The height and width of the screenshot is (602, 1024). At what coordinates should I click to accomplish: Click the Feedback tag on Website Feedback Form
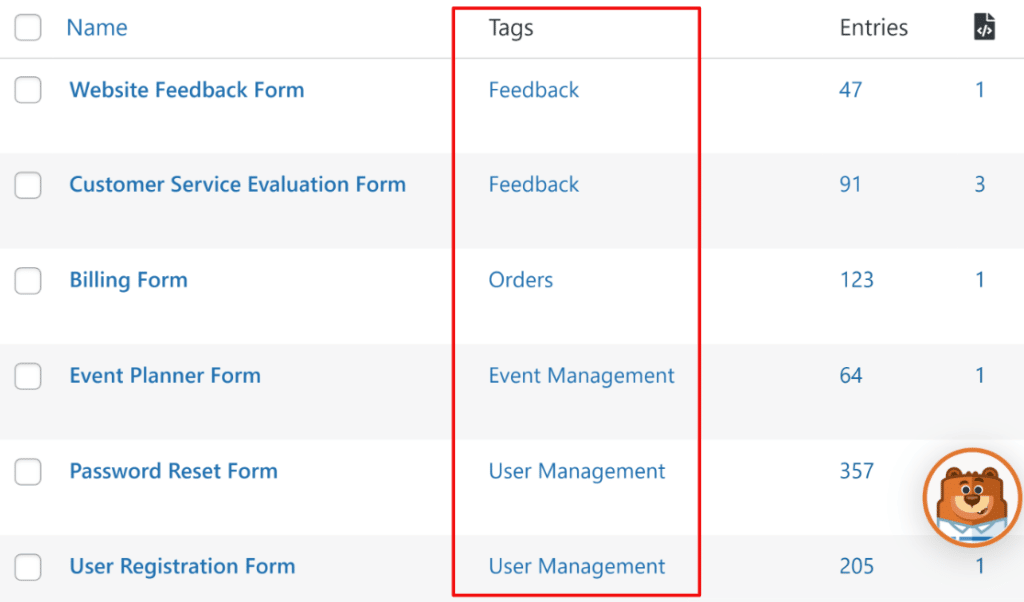pos(533,89)
